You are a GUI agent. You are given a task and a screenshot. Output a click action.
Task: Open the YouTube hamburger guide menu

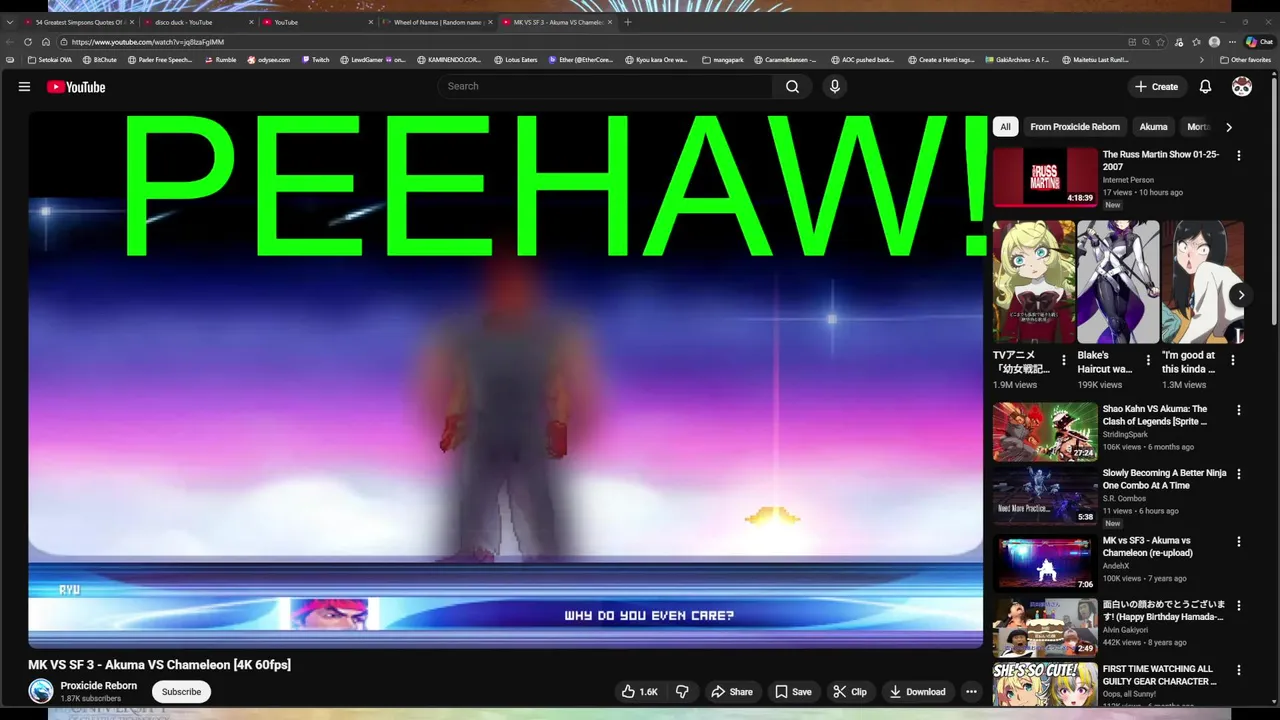coord(24,87)
